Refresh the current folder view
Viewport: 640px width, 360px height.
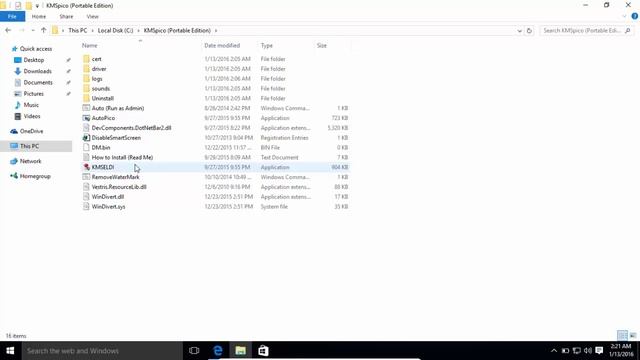529,31
